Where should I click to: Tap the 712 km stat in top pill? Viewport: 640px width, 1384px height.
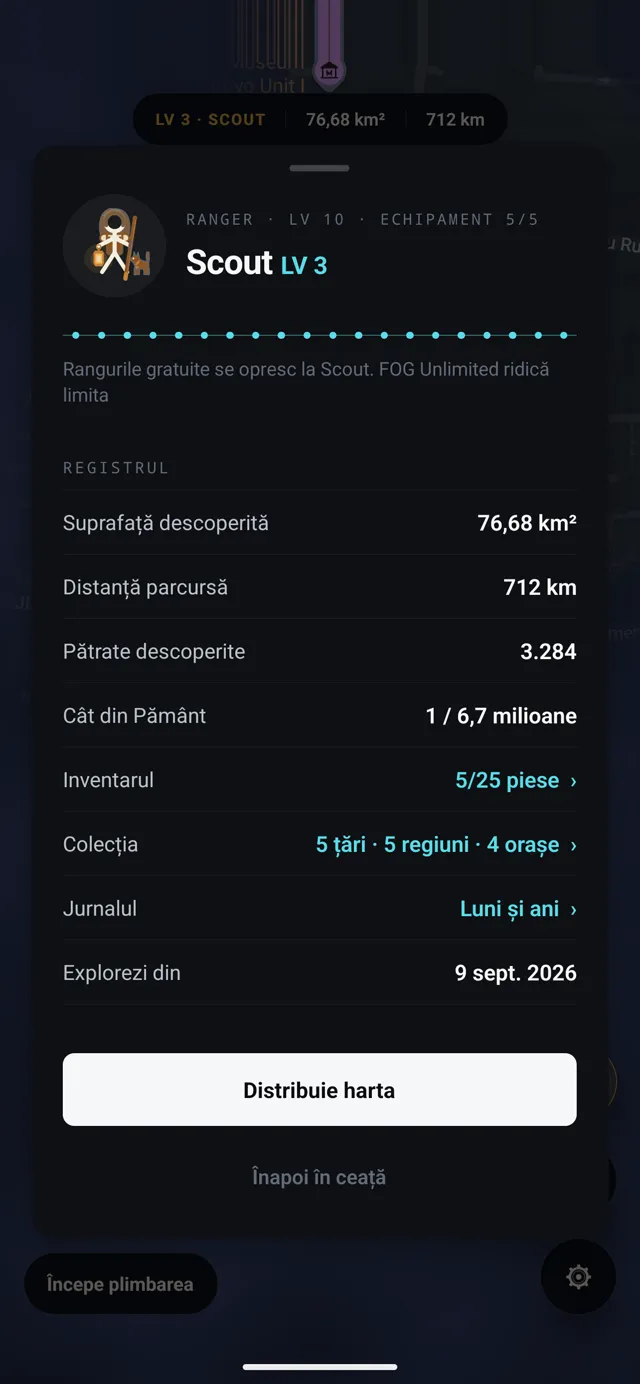click(455, 120)
